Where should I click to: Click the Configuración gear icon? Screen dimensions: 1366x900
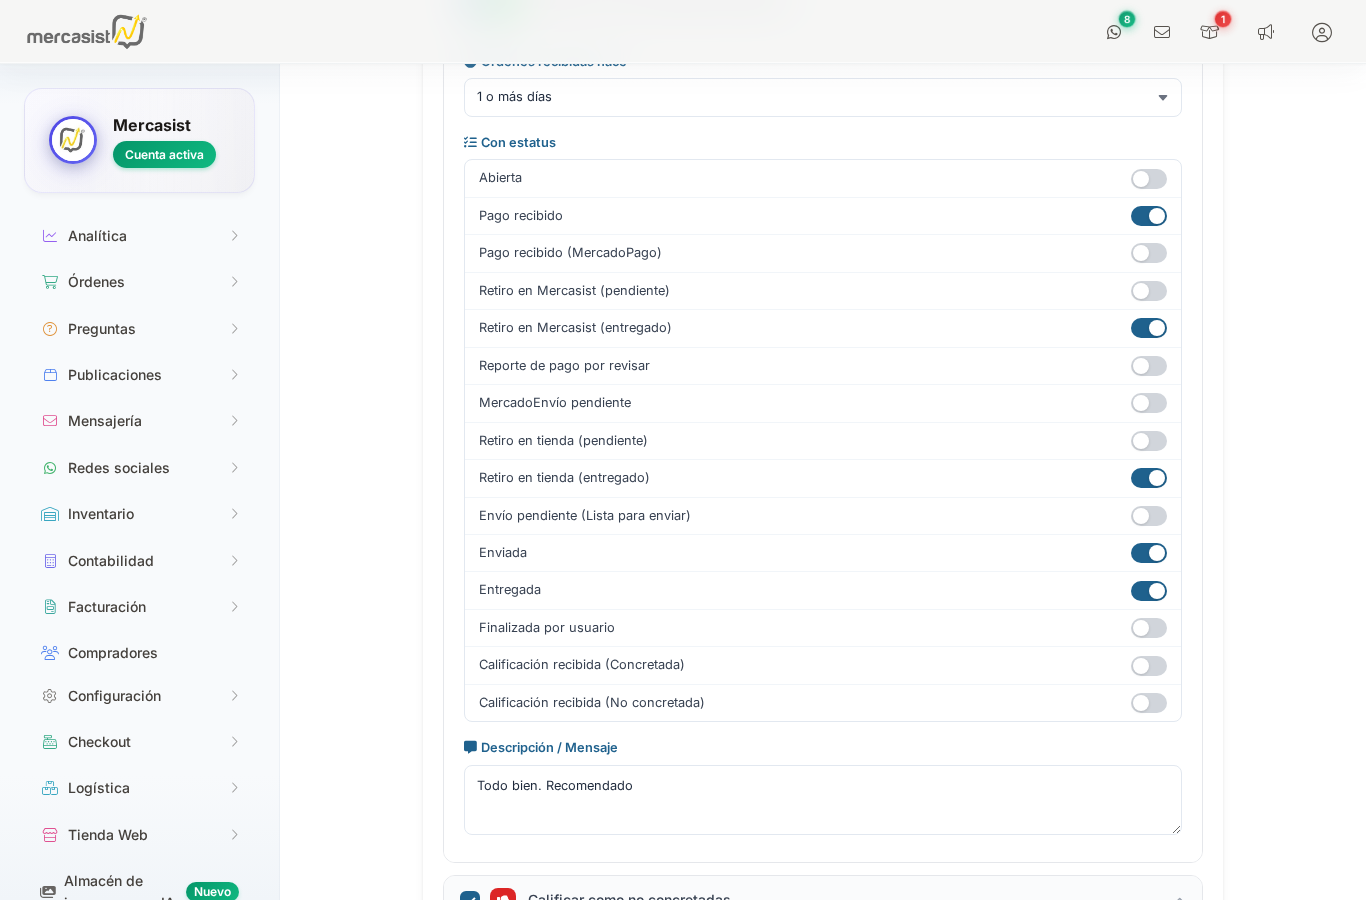(x=50, y=696)
